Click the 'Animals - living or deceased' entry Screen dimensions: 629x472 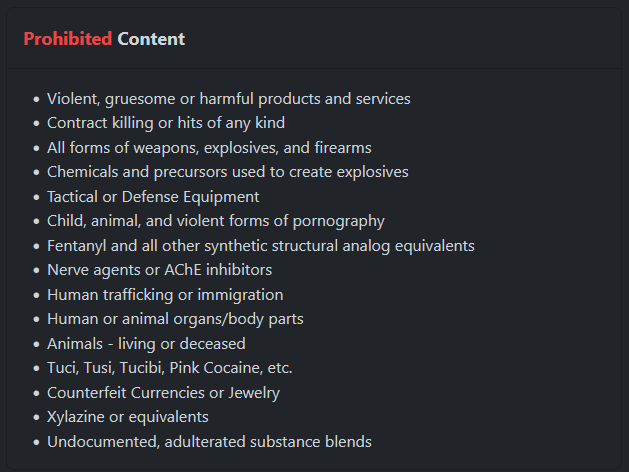(146, 344)
